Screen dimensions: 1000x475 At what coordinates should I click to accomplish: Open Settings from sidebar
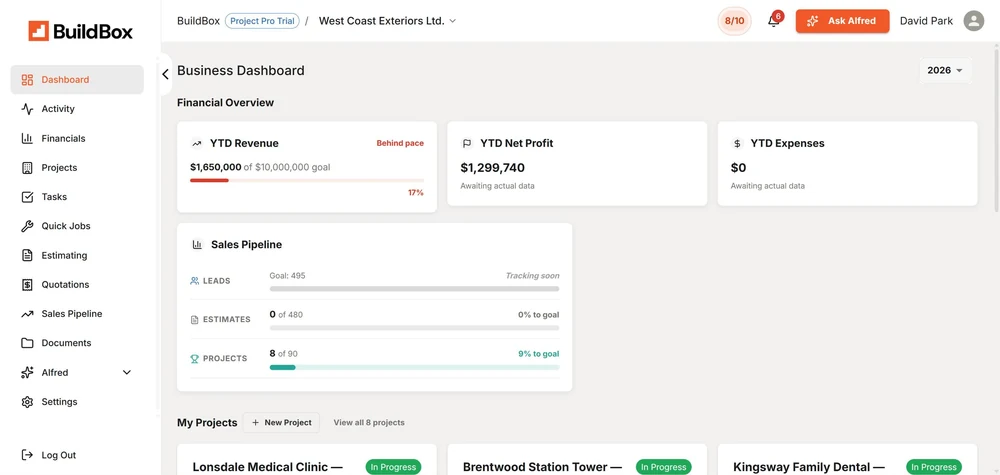click(x=77, y=402)
